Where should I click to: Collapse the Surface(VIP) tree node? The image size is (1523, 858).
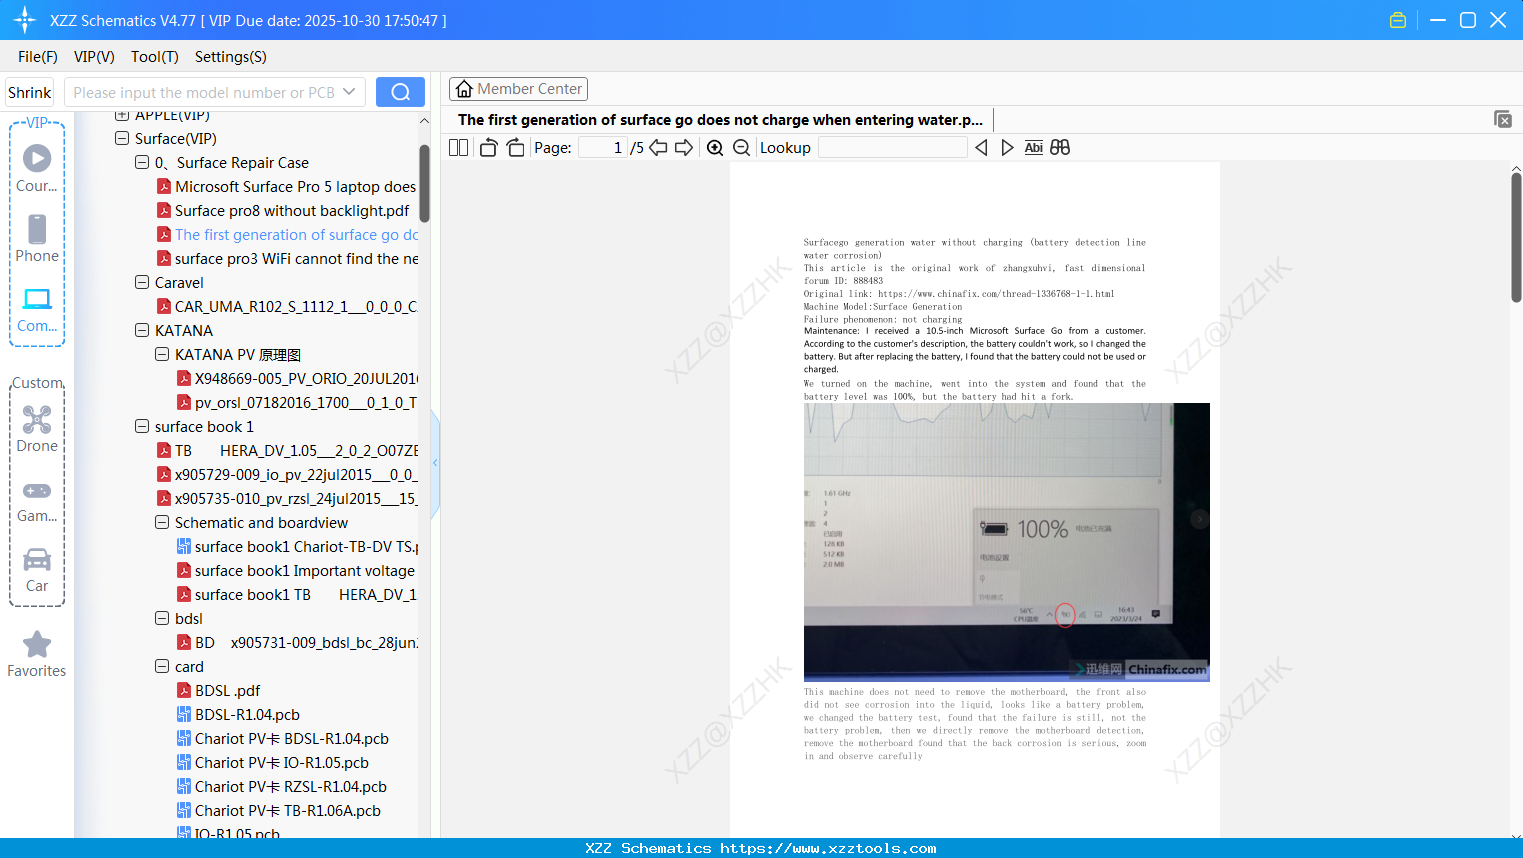click(122, 138)
